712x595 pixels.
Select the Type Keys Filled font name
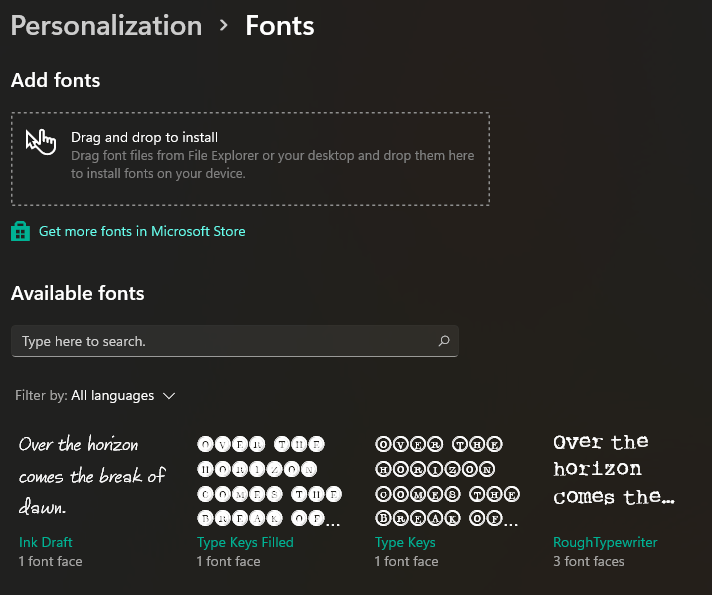pyautogui.click(x=246, y=542)
